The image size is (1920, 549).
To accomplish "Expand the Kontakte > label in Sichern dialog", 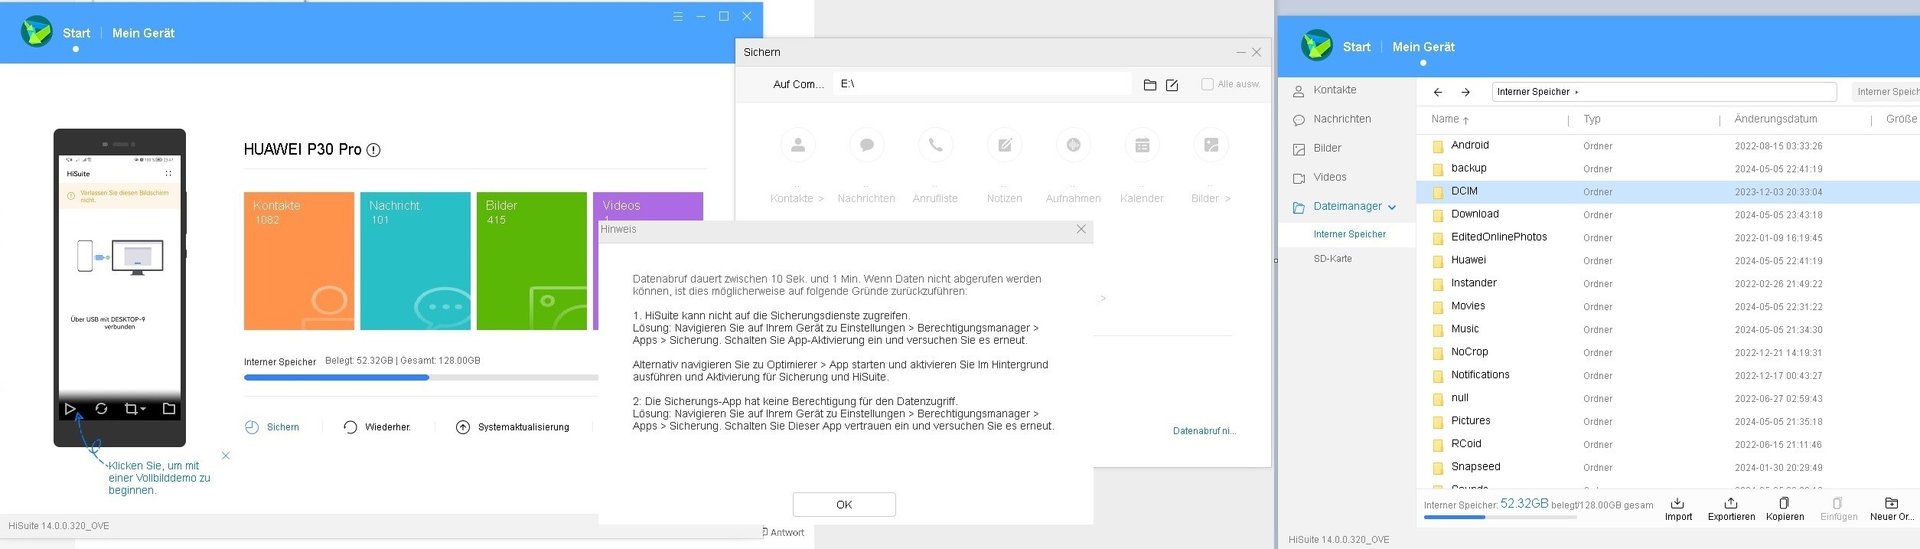I will click(x=797, y=199).
